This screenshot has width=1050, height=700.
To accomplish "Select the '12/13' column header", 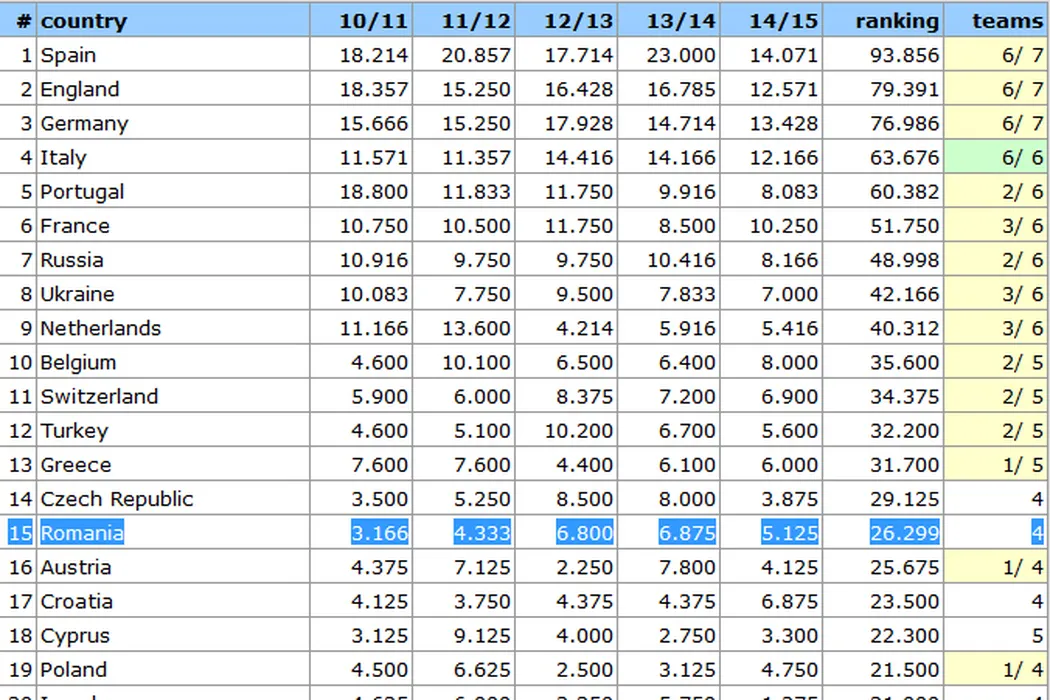I will [x=578, y=21].
